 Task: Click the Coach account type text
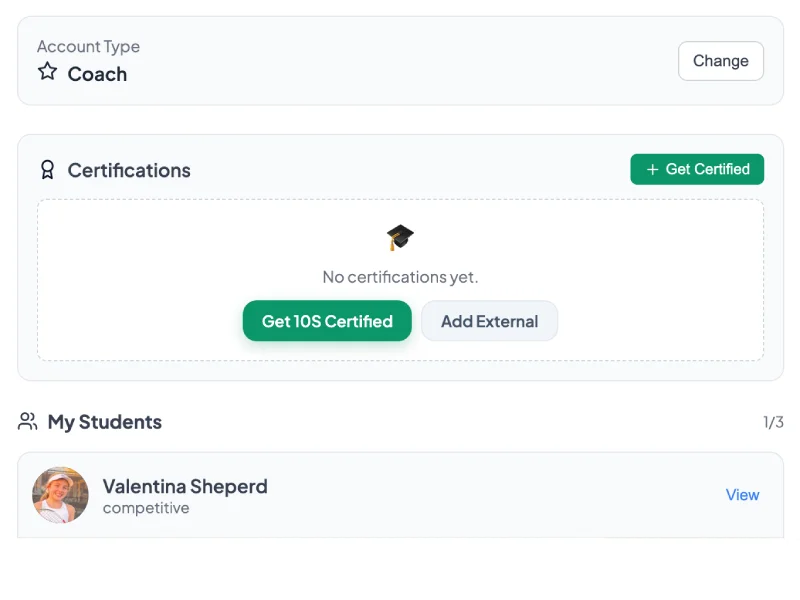click(x=97, y=74)
